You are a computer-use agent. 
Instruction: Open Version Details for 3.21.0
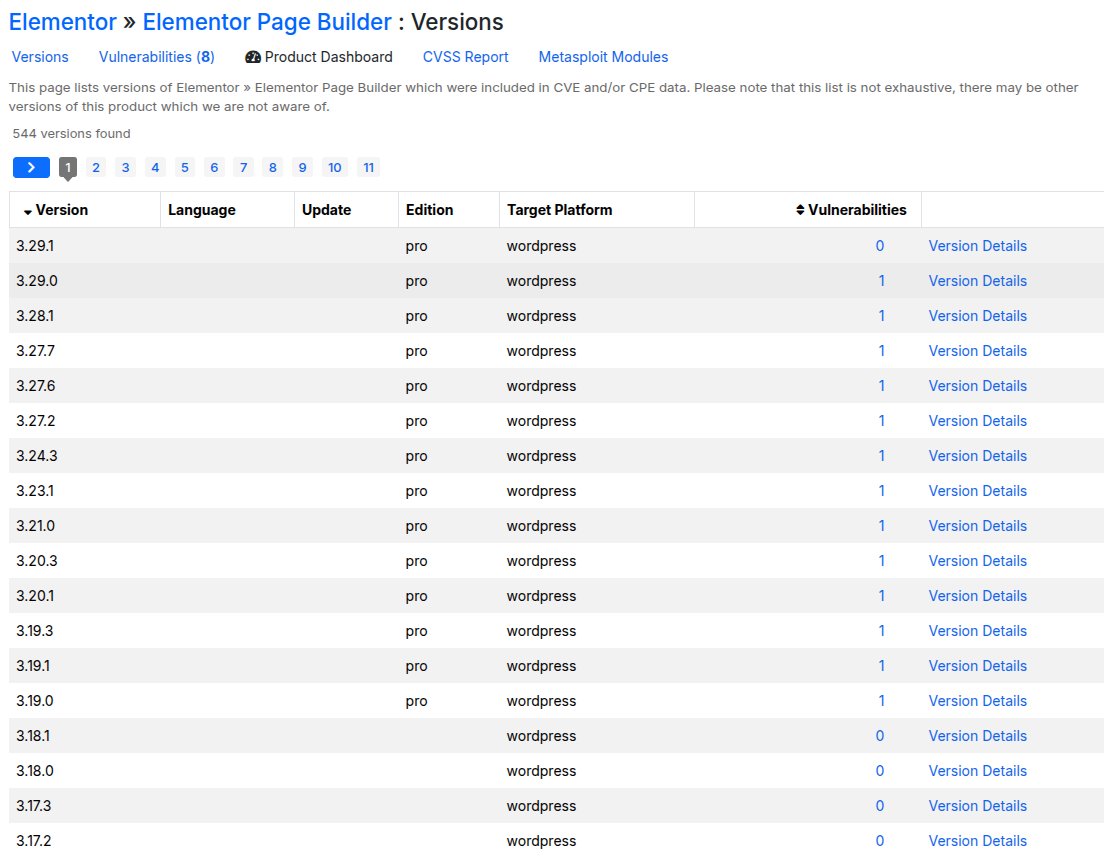(977, 526)
